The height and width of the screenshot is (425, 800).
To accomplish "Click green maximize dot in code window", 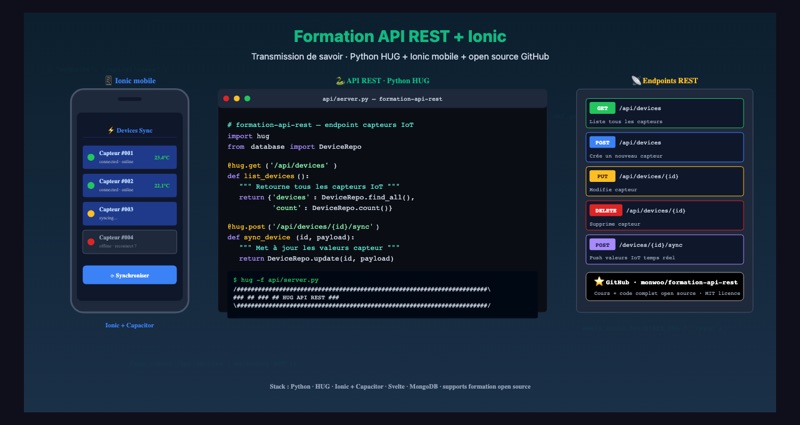I will point(247,98).
